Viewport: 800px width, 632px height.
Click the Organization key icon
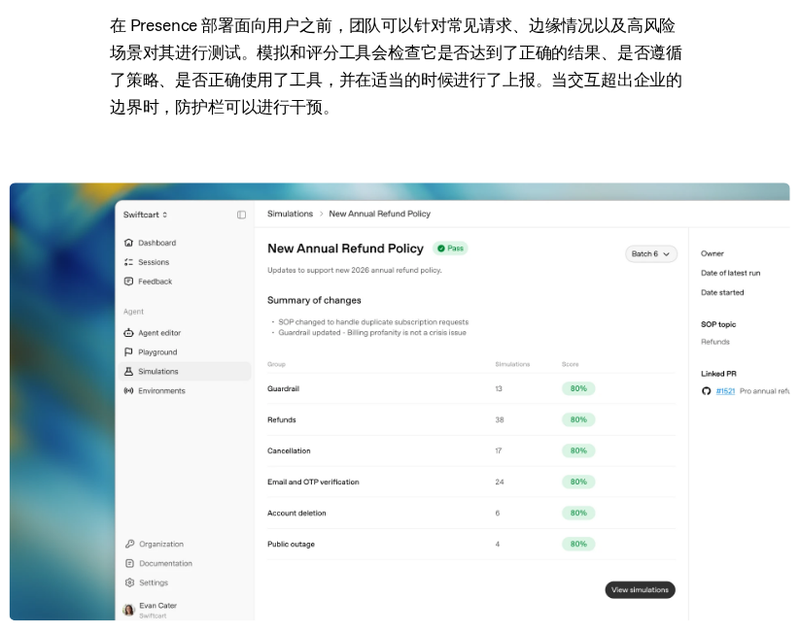click(130, 544)
